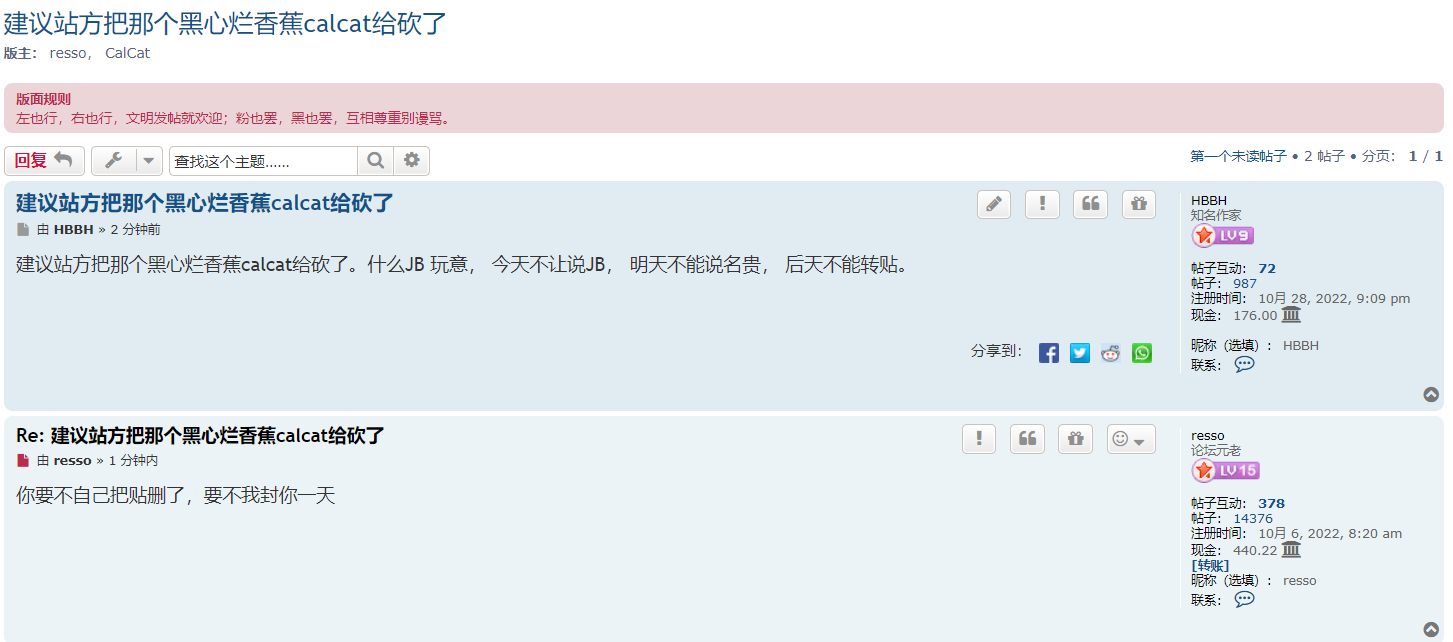Viewport: 1453px width, 642px height.
Task: Share the post to Reddit
Action: click(1110, 353)
